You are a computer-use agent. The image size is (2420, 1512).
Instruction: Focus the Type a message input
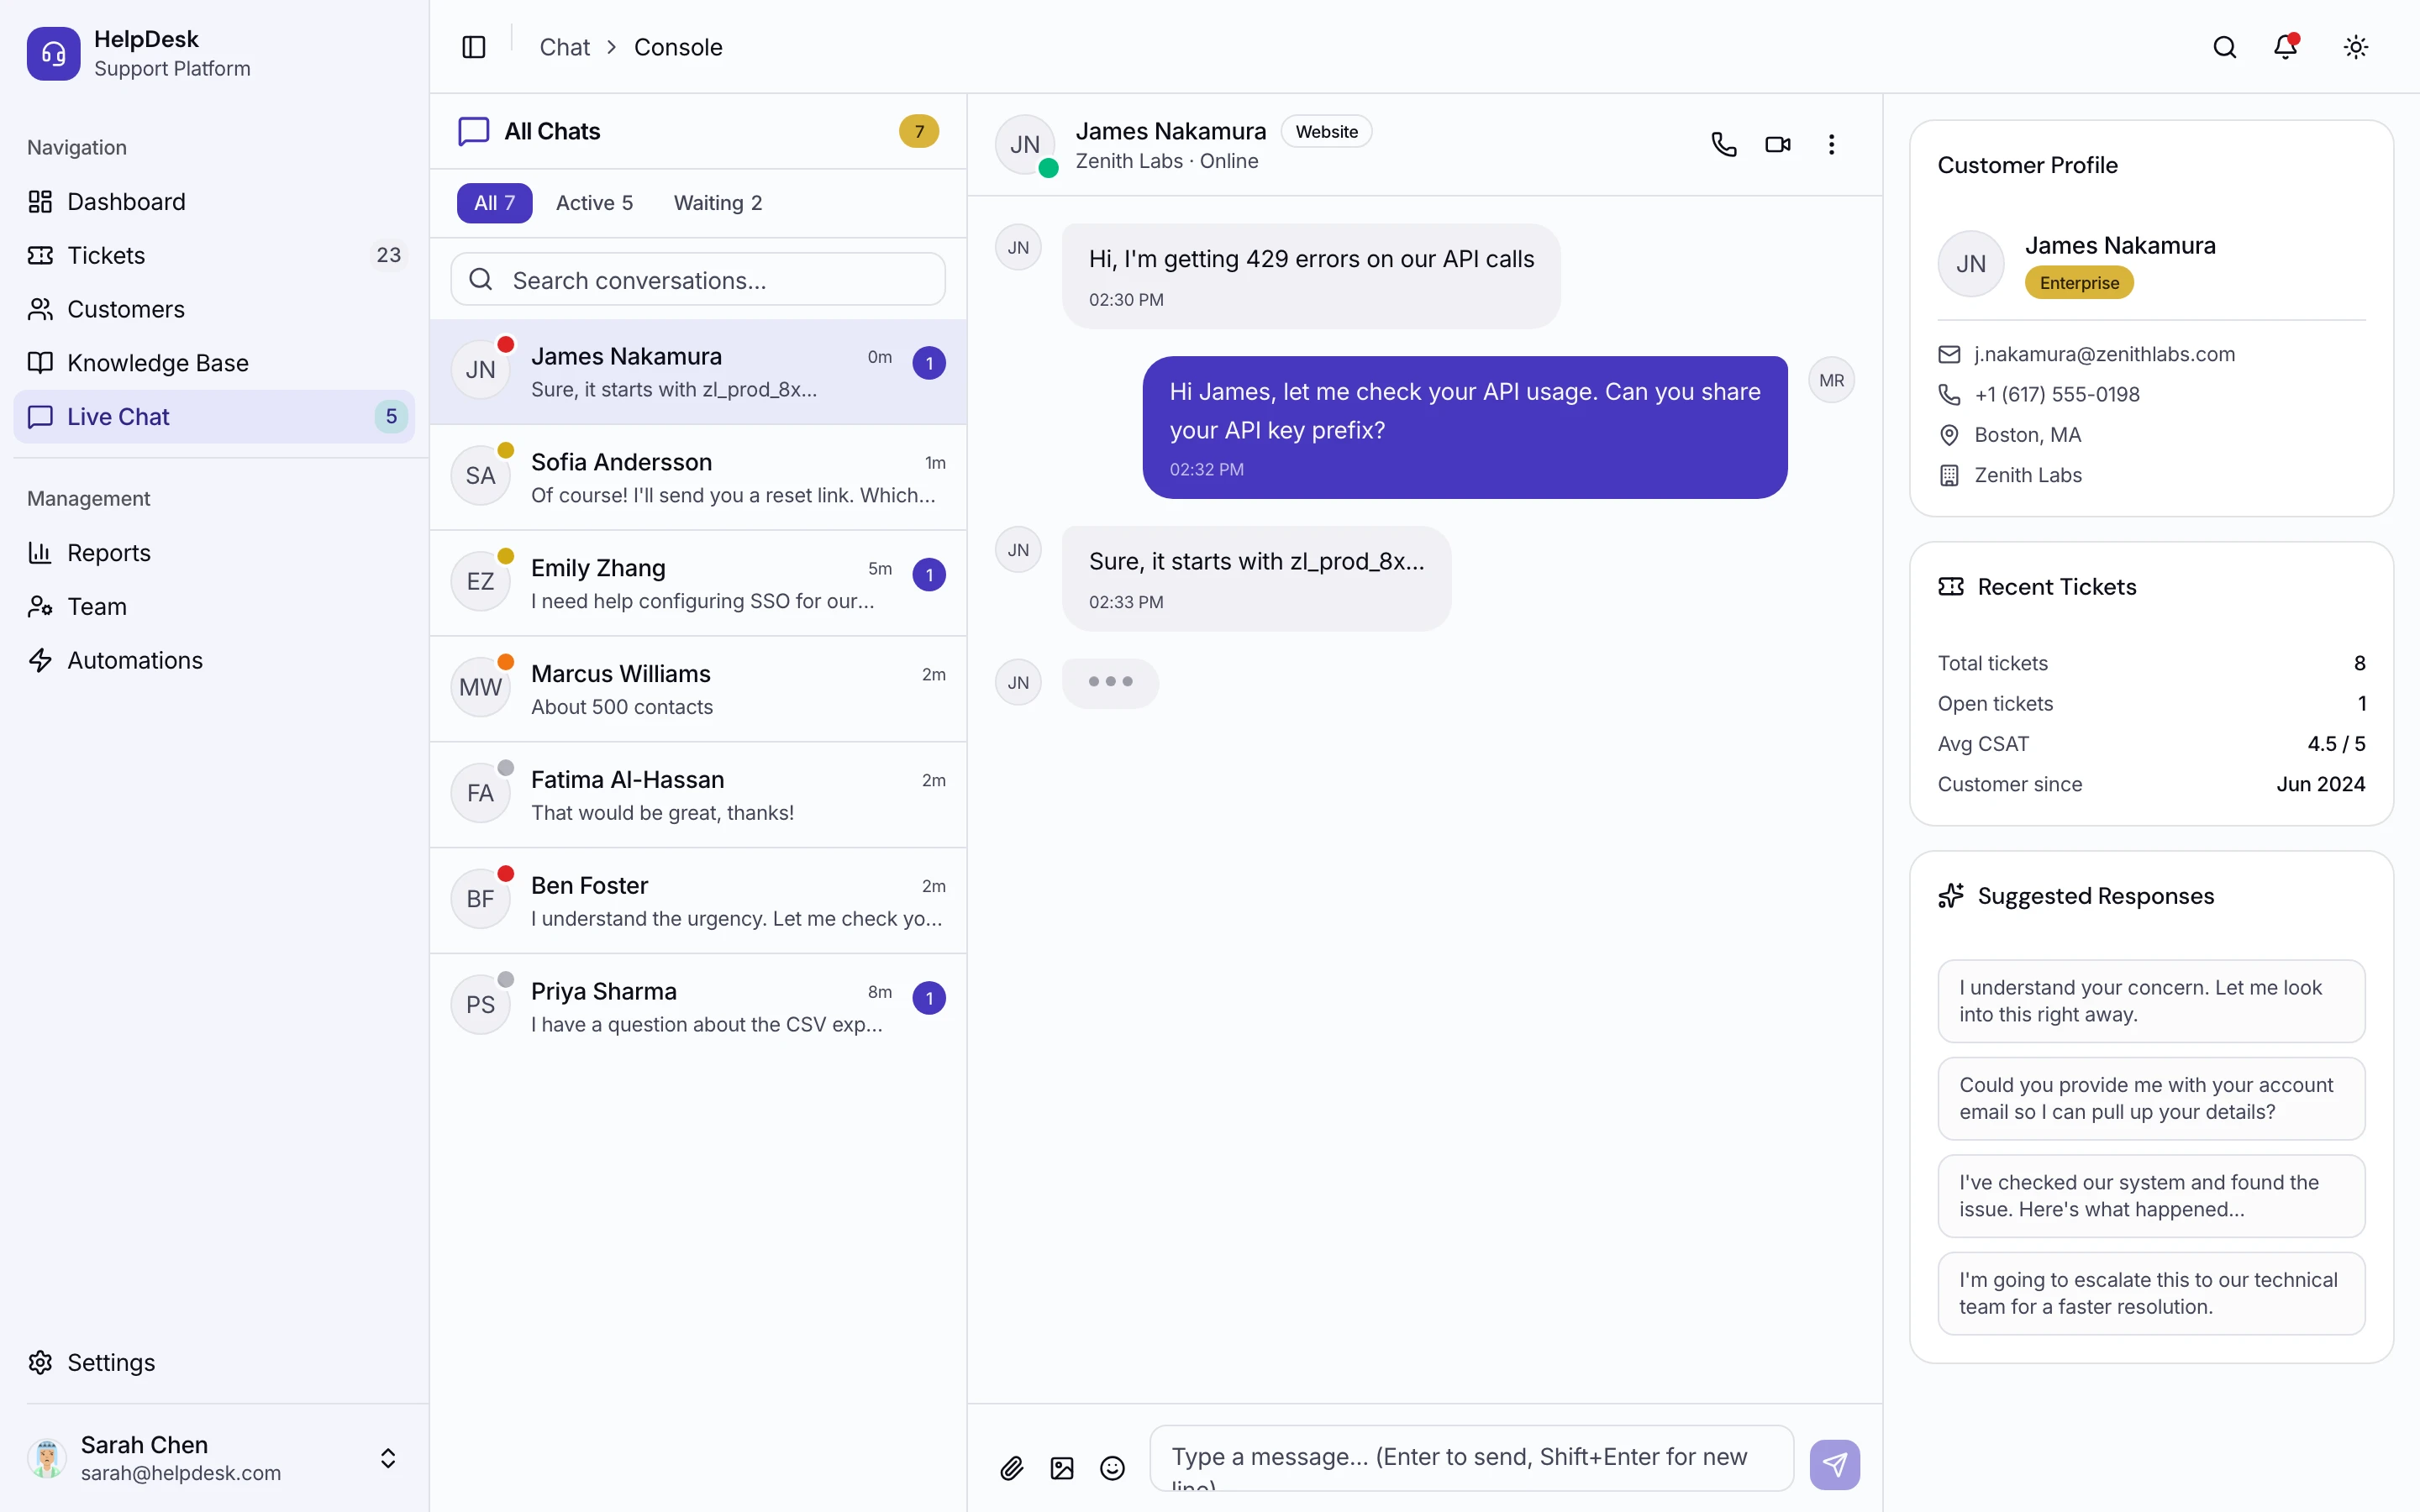pyautogui.click(x=1471, y=1458)
